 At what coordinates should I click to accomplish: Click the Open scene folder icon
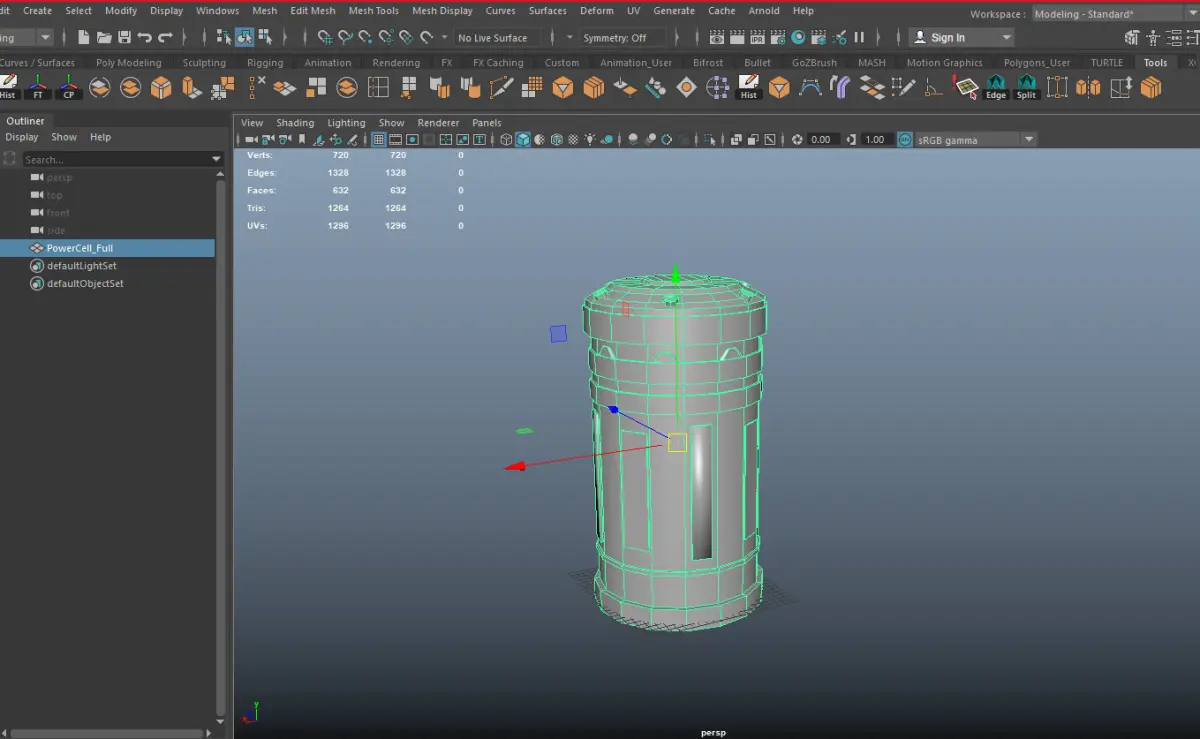(x=104, y=37)
